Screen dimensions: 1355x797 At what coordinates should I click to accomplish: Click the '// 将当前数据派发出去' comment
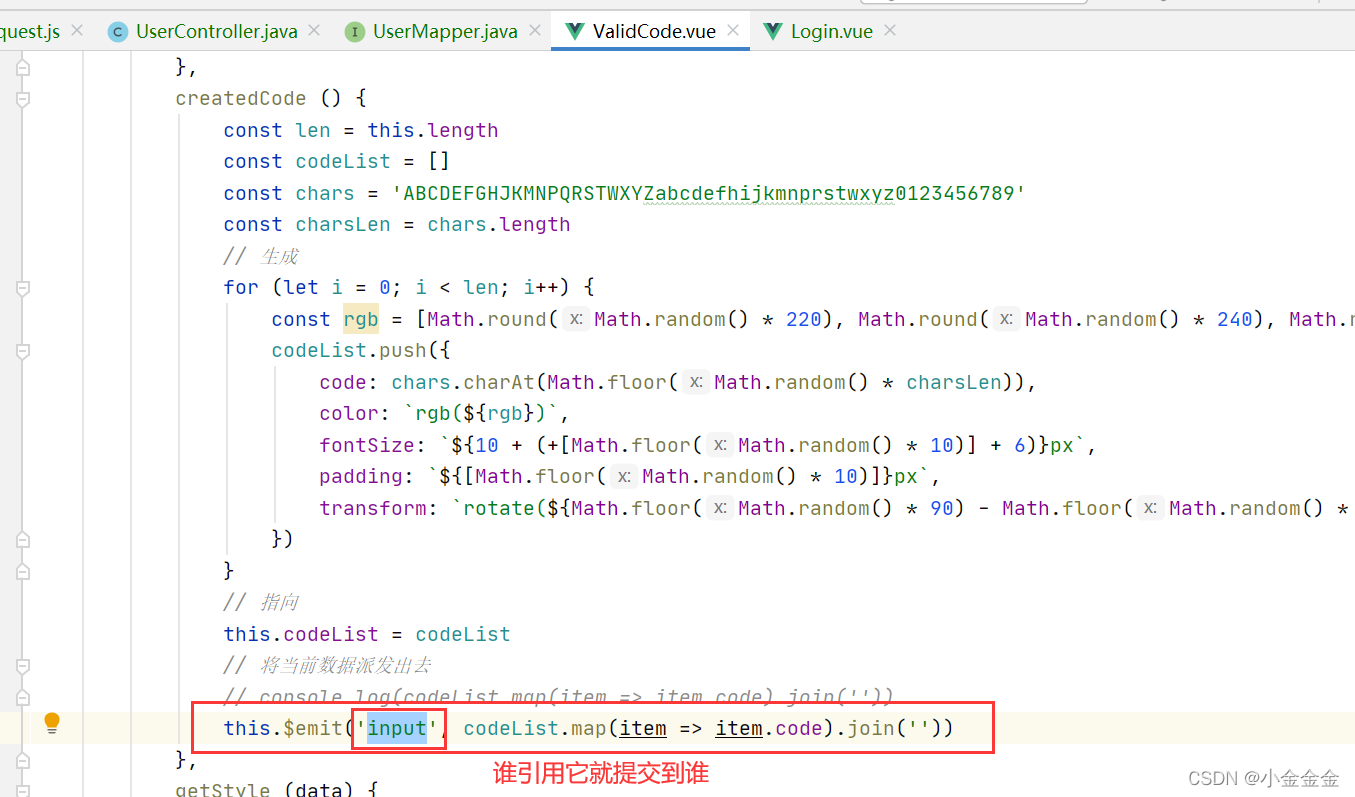(327, 665)
